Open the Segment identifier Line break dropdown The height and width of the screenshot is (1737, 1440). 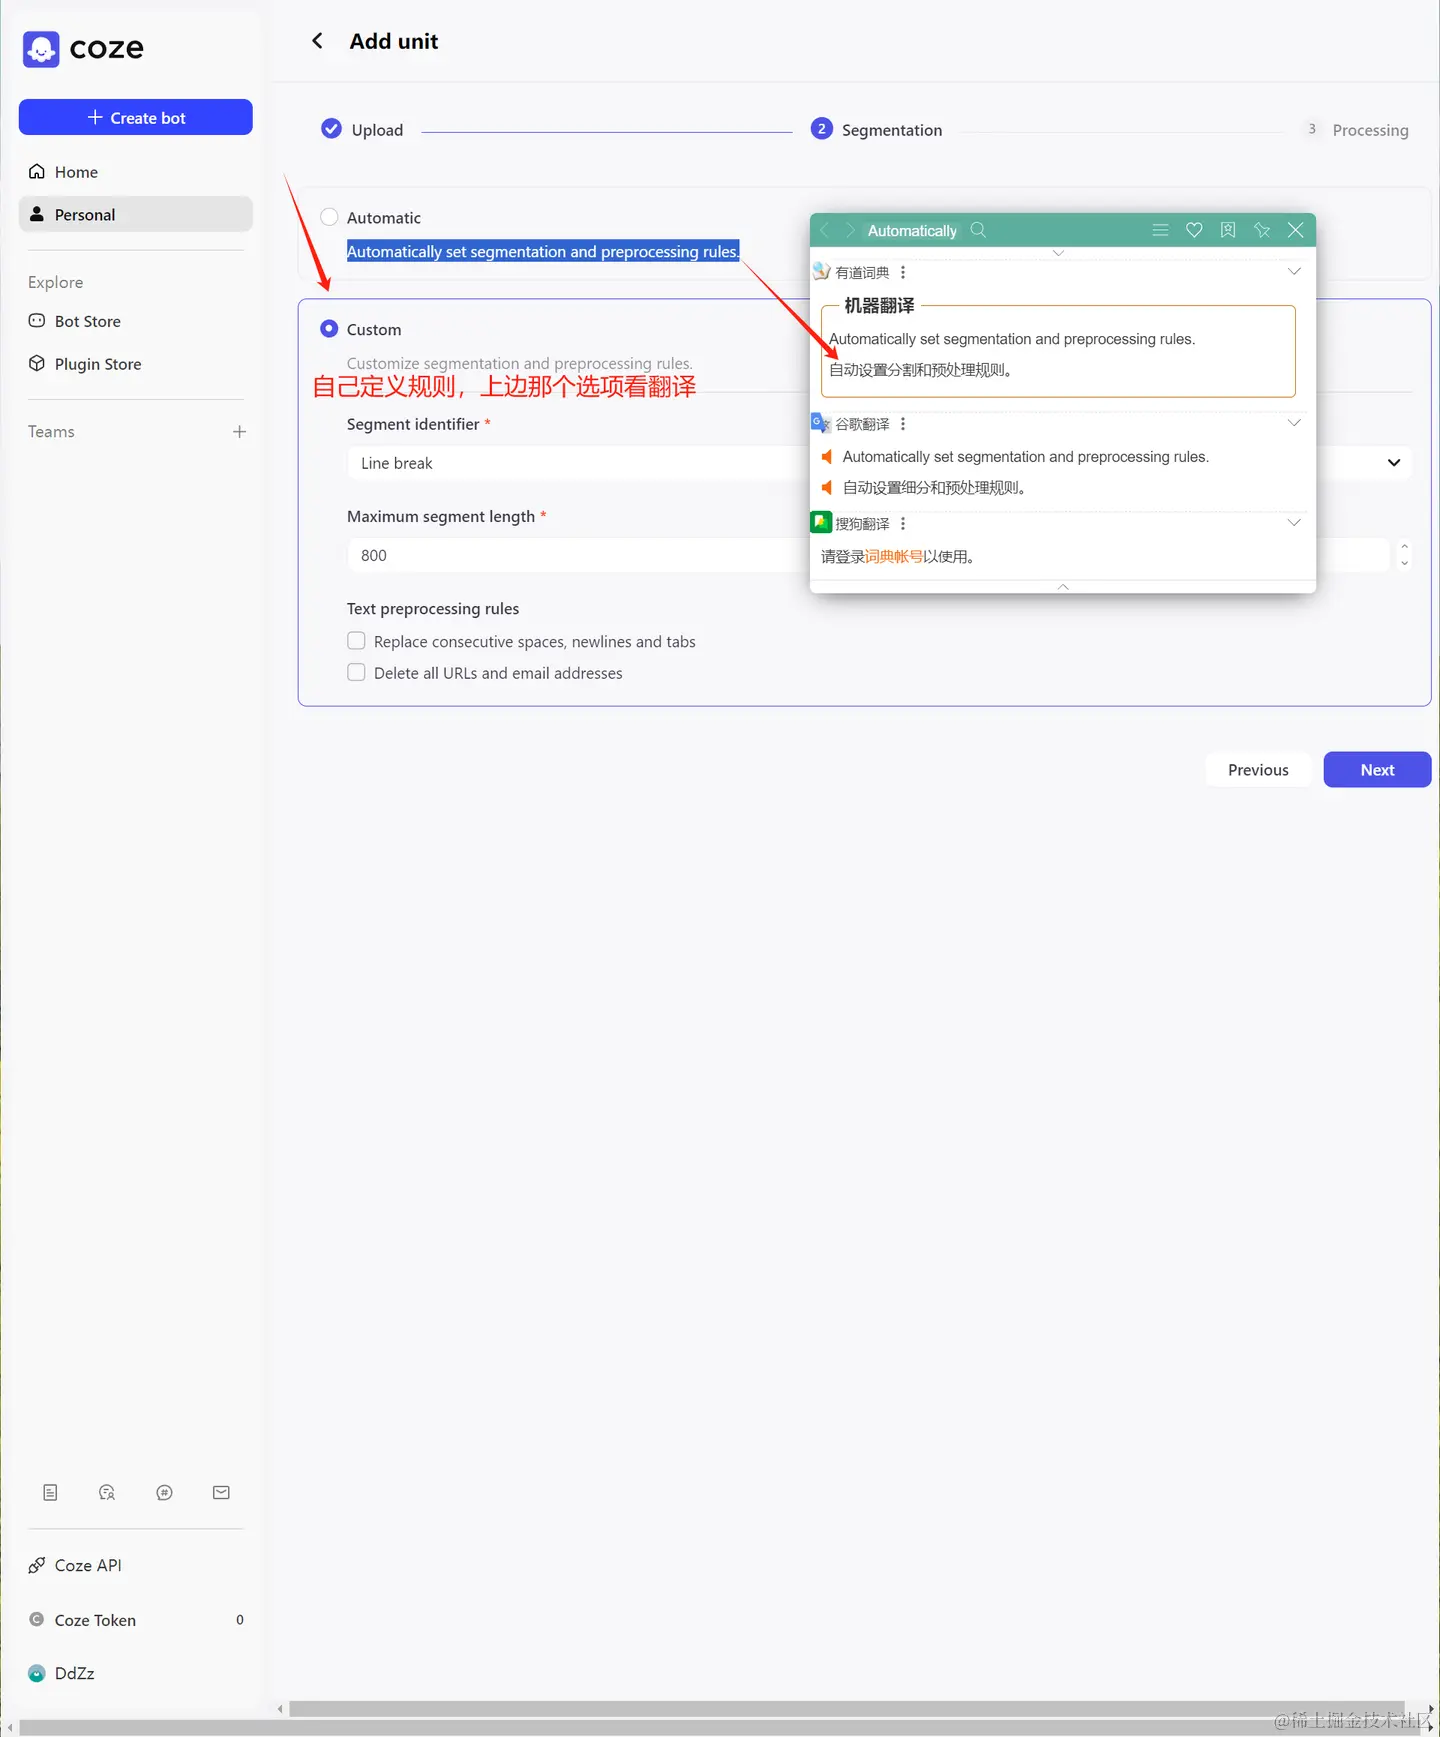(x=880, y=463)
